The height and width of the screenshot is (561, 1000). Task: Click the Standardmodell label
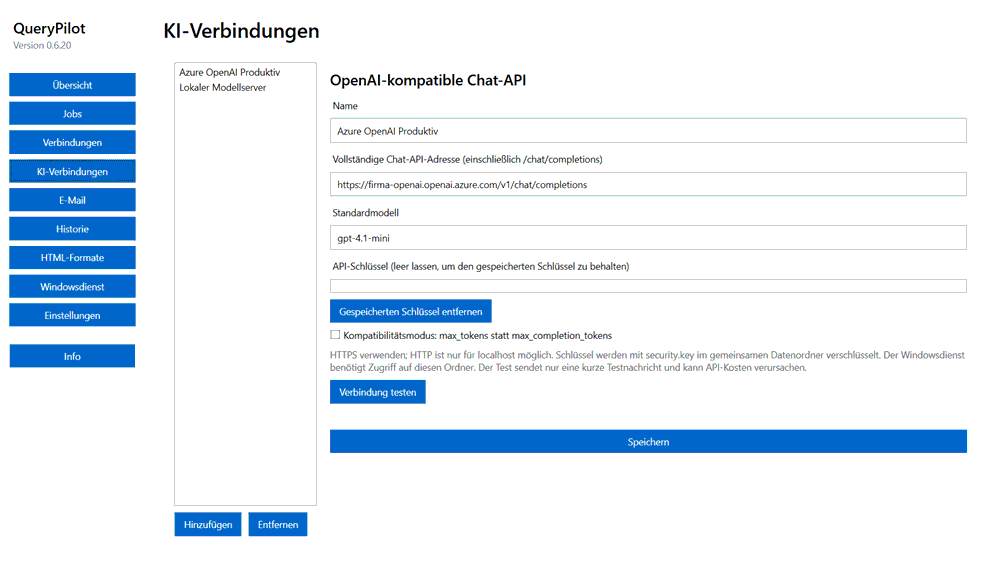pos(365,213)
